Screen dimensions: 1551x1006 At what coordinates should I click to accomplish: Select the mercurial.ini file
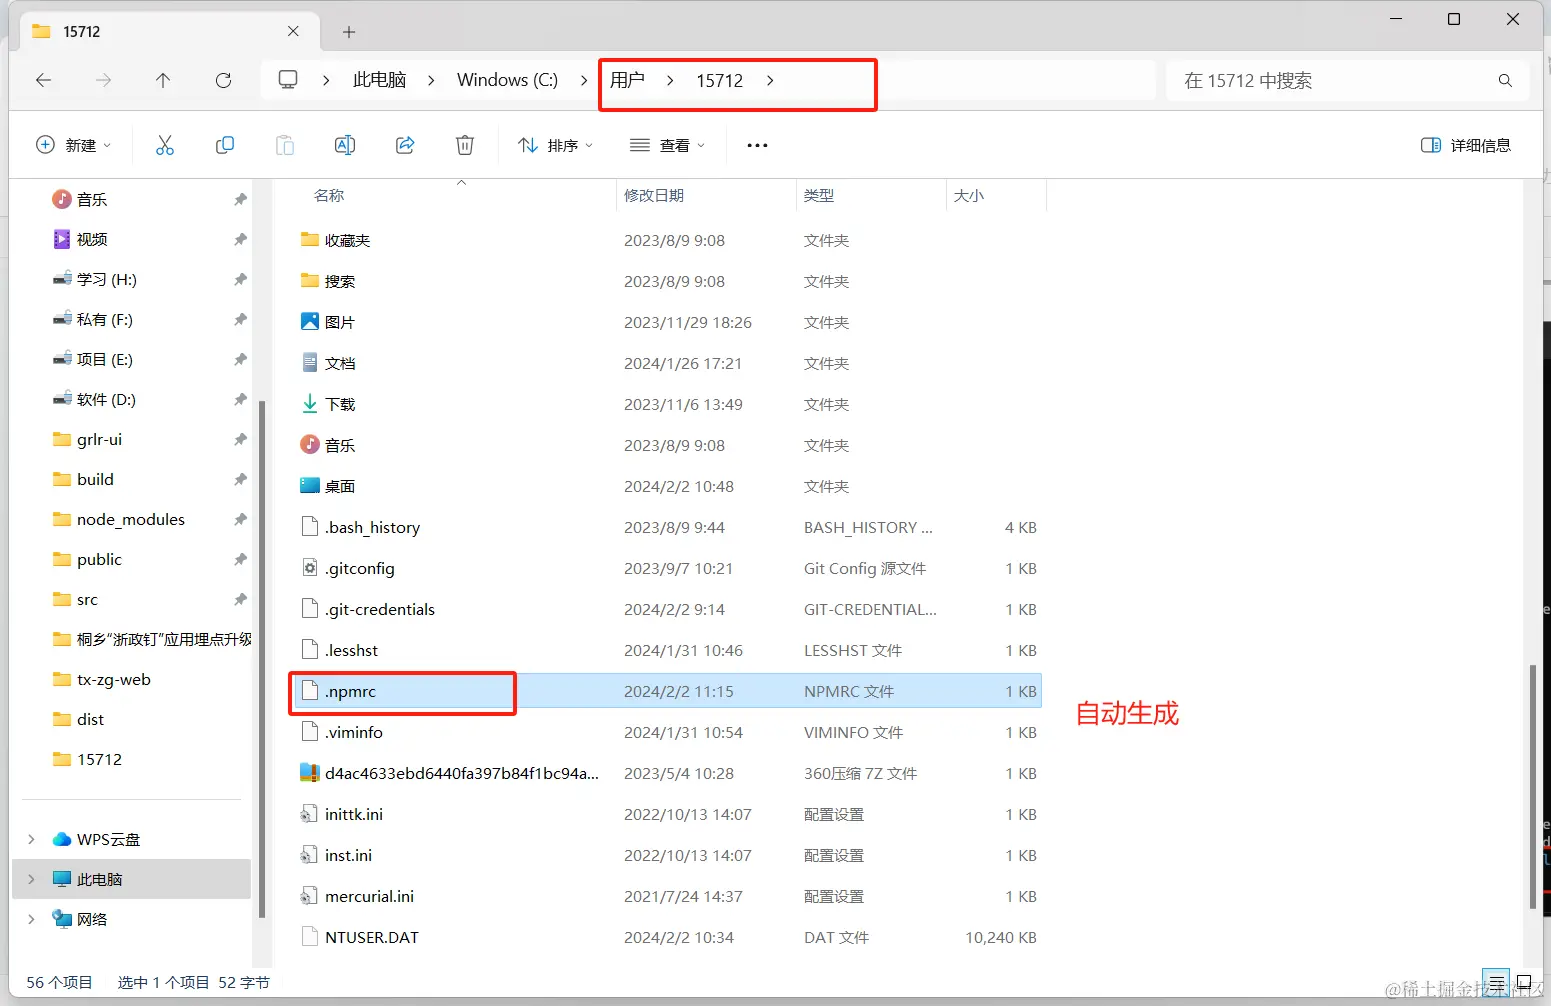666,896
